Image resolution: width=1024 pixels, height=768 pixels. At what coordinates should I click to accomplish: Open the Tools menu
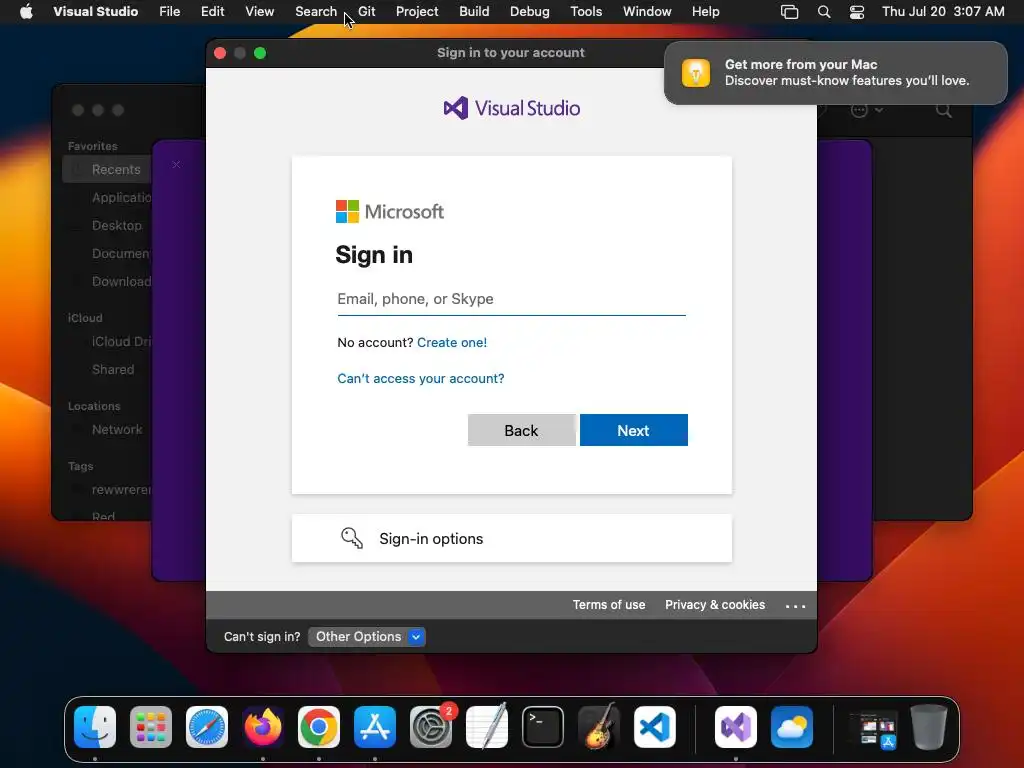(586, 12)
